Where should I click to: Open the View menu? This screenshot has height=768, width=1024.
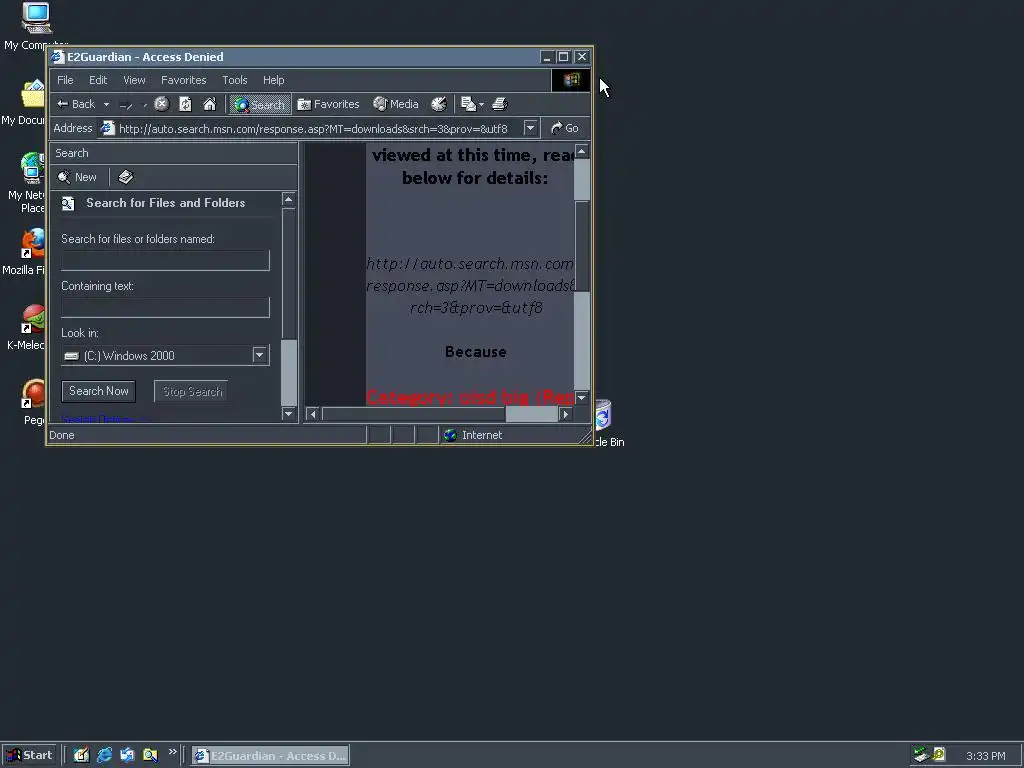(x=134, y=80)
